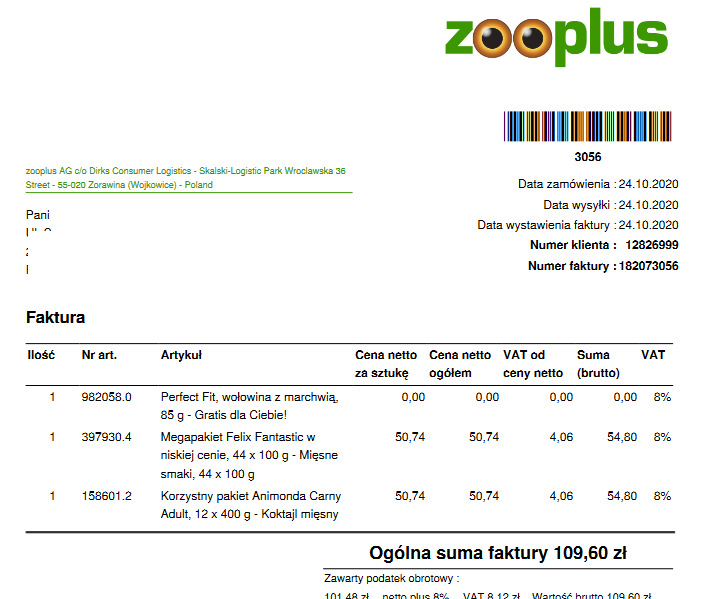The height and width of the screenshot is (599, 718).
Task: Click the 'Perfect Fit, wołowina z marchwią' item
Action: click(250, 406)
